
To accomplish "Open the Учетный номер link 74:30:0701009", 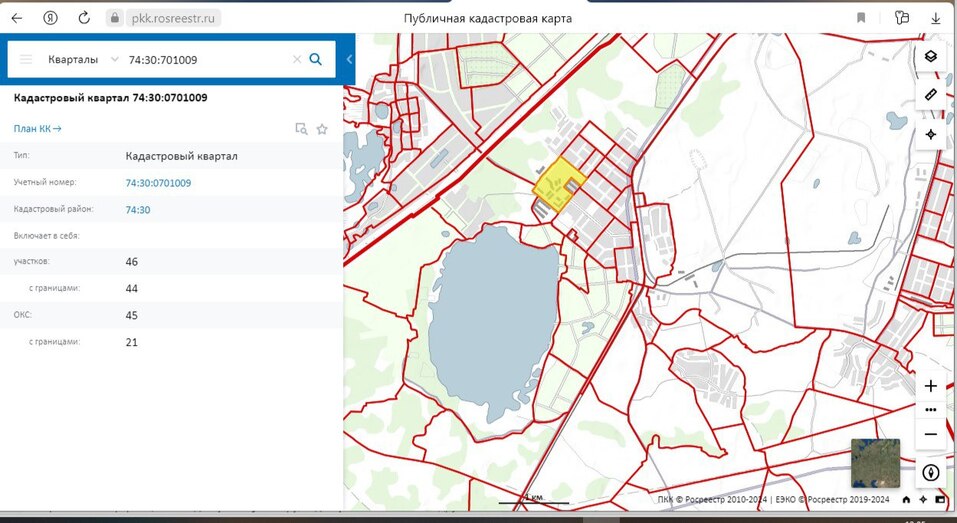I will pyautogui.click(x=158, y=183).
